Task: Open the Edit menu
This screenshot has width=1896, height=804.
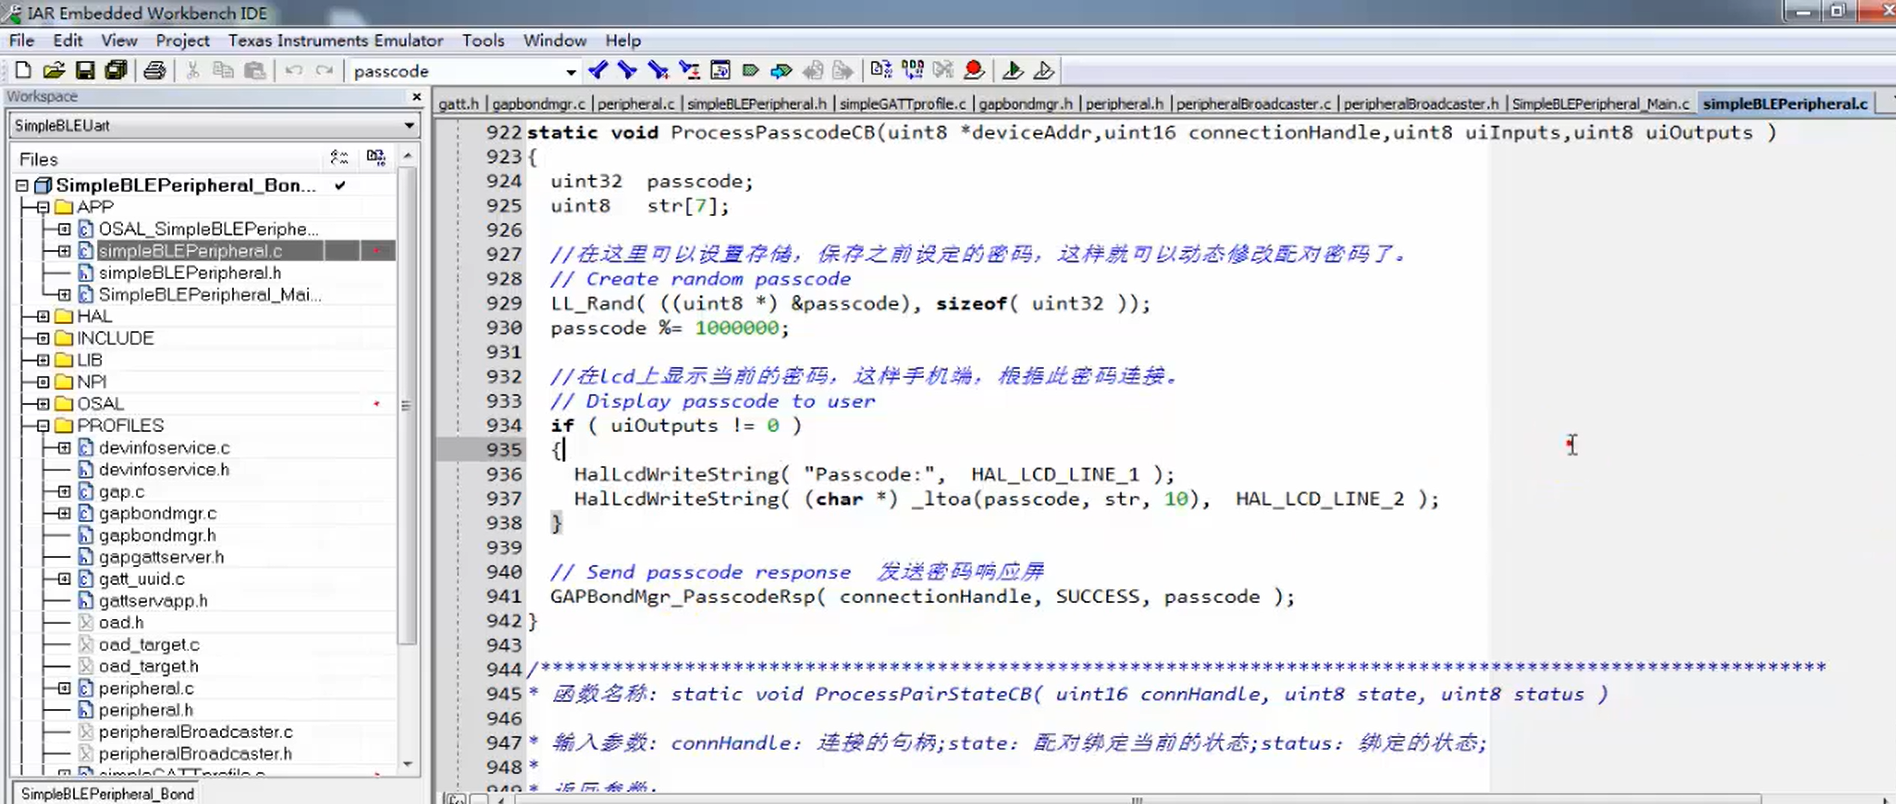Action: (68, 40)
